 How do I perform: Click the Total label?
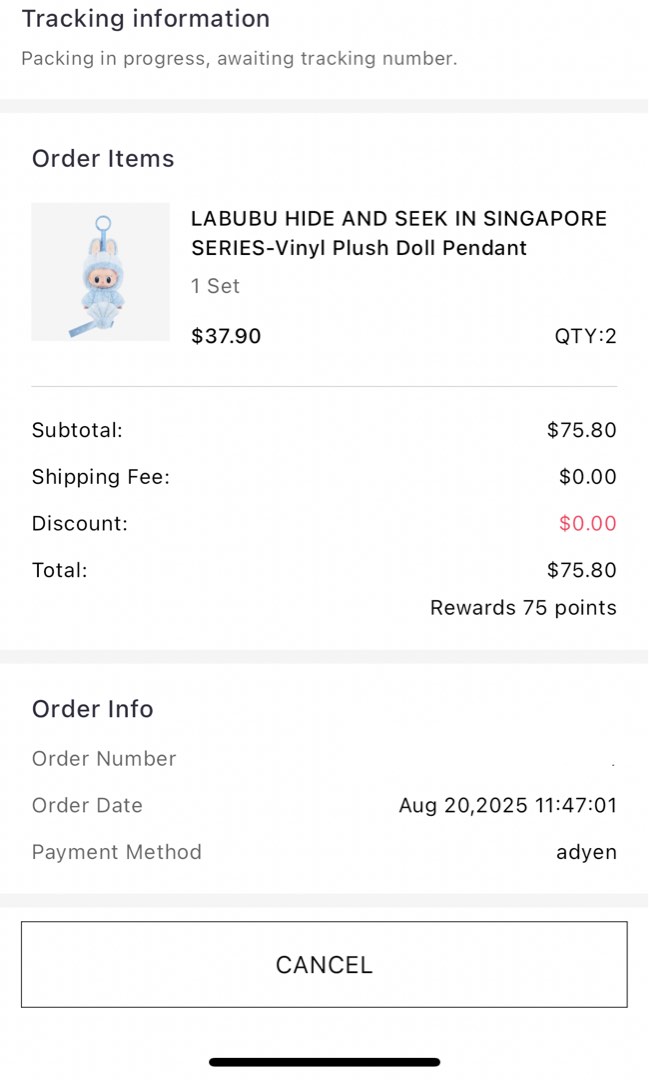coord(60,571)
